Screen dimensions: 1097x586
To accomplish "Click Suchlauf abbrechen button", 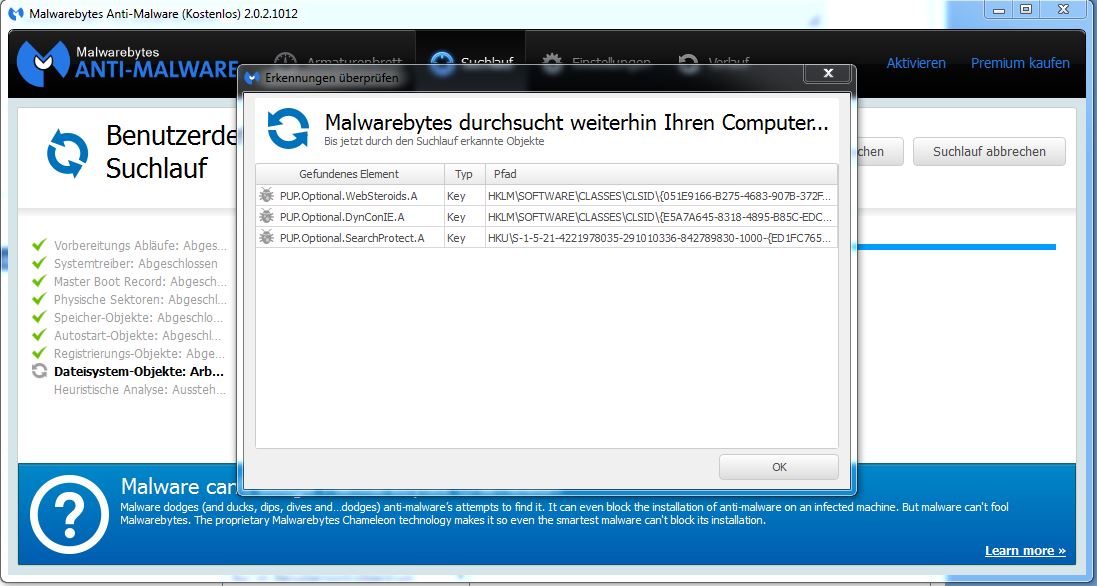I will point(989,152).
